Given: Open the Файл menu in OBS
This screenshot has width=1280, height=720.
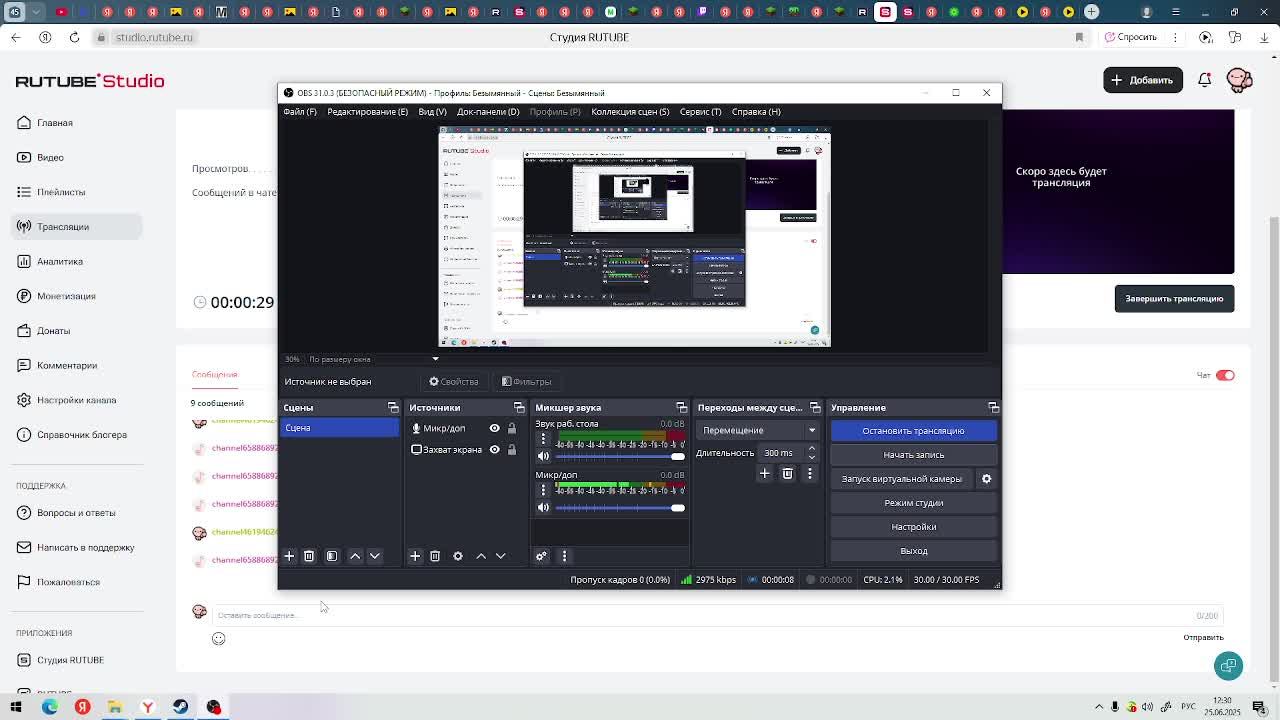Looking at the screenshot, I should pos(300,112).
